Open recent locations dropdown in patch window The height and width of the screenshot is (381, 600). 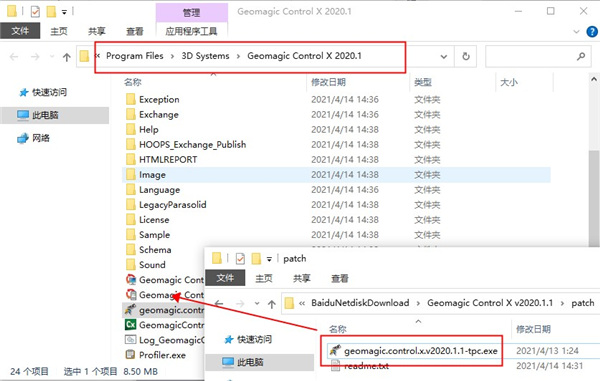pos(257,304)
